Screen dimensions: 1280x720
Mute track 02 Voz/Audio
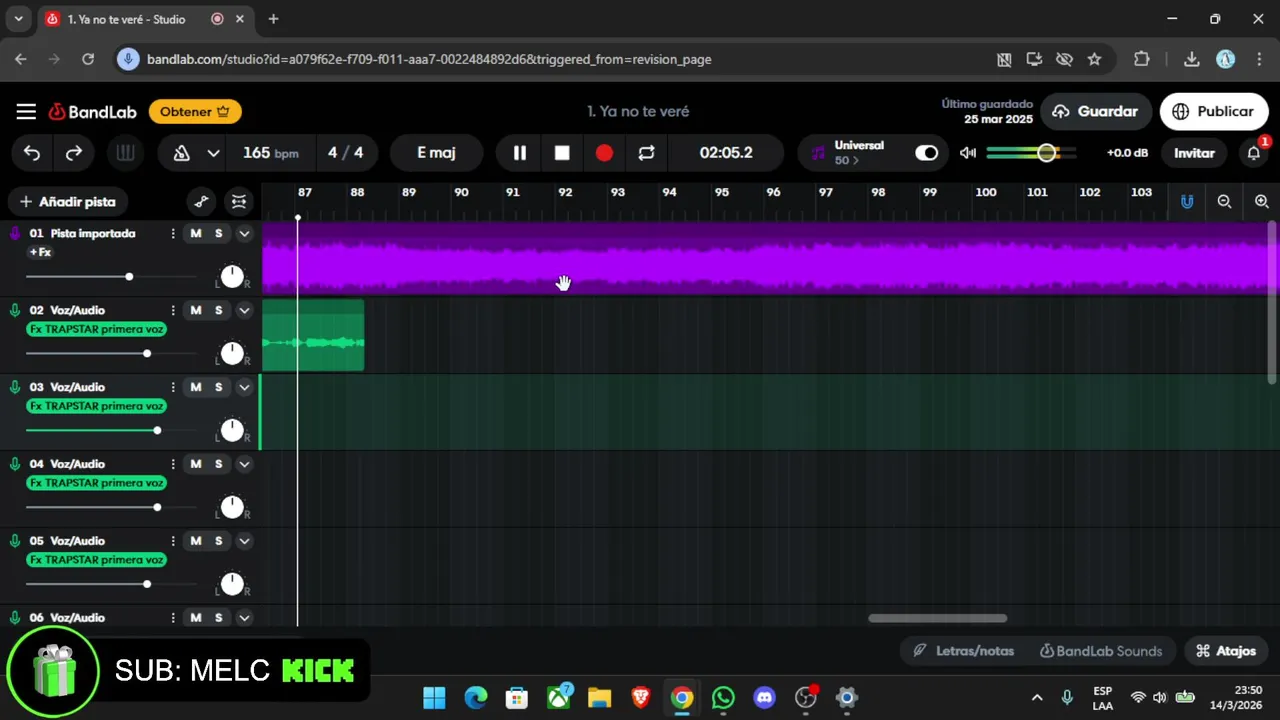coord(196,310)
